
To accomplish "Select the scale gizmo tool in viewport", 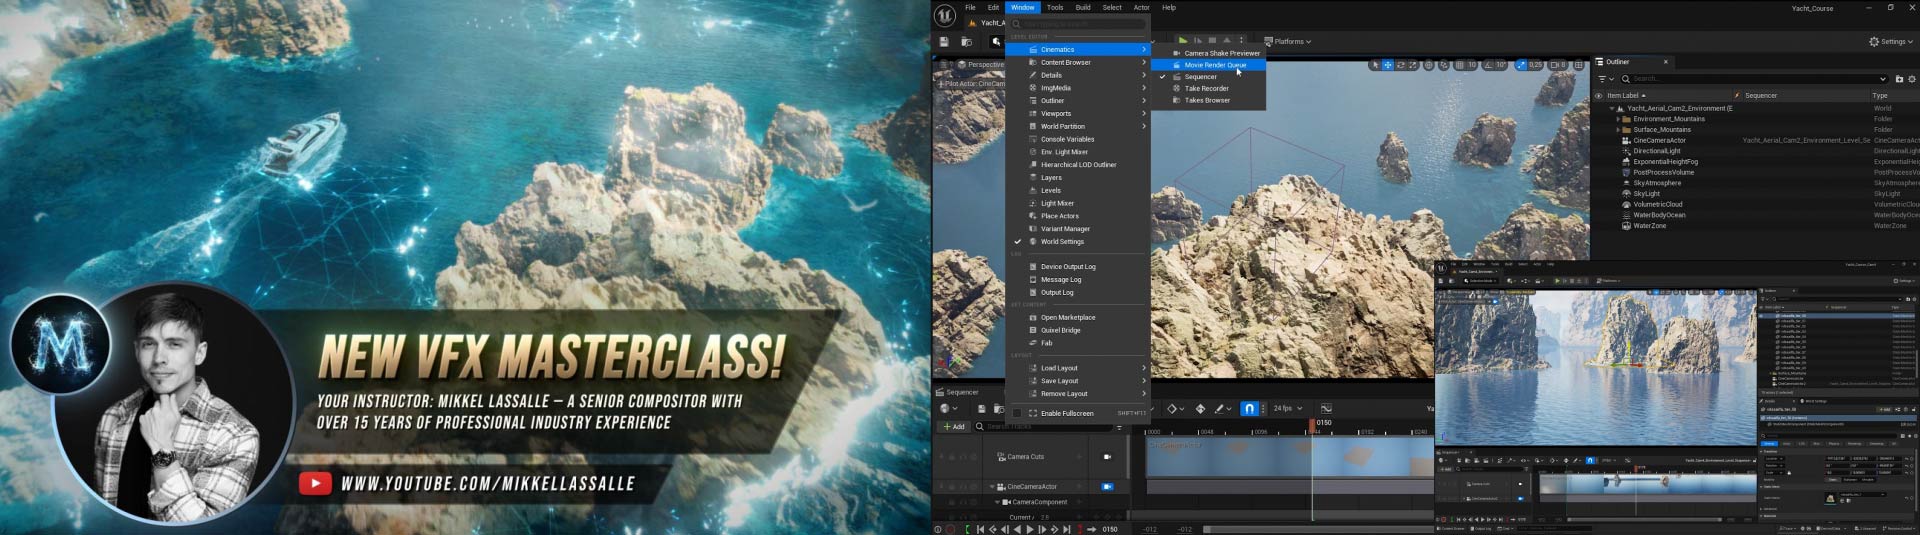I will click(1413, 65).
